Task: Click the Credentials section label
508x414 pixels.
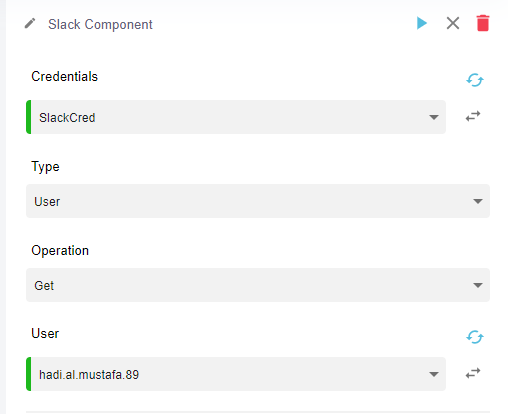Action: click(64, 77)
